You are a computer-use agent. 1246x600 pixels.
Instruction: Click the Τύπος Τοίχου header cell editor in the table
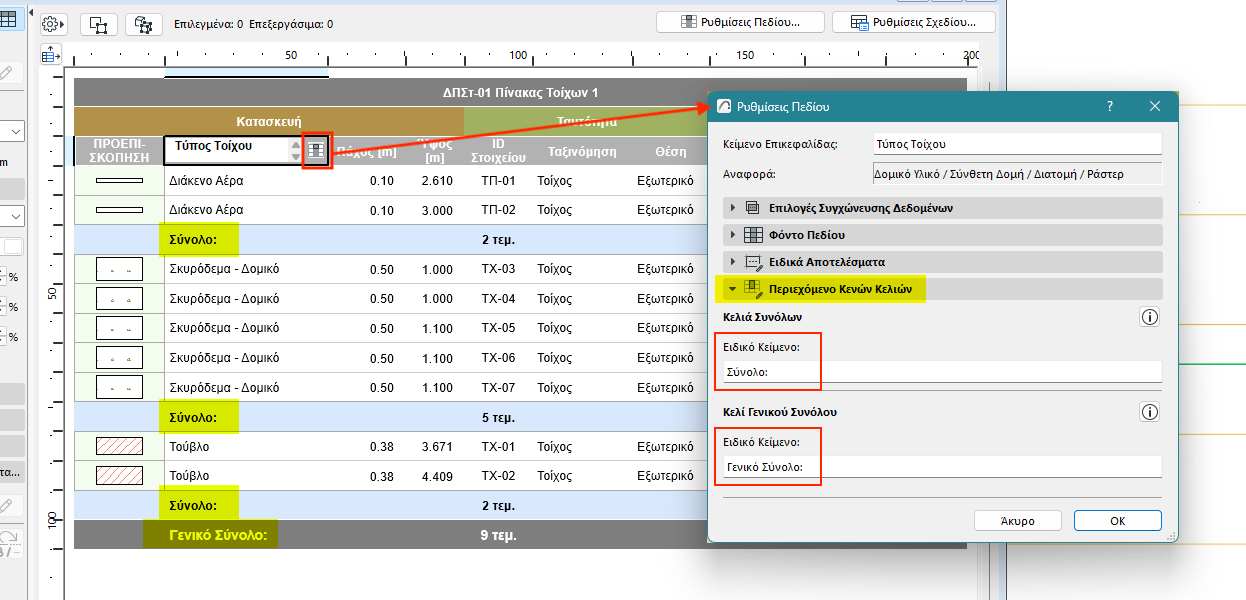click(227, 150)
